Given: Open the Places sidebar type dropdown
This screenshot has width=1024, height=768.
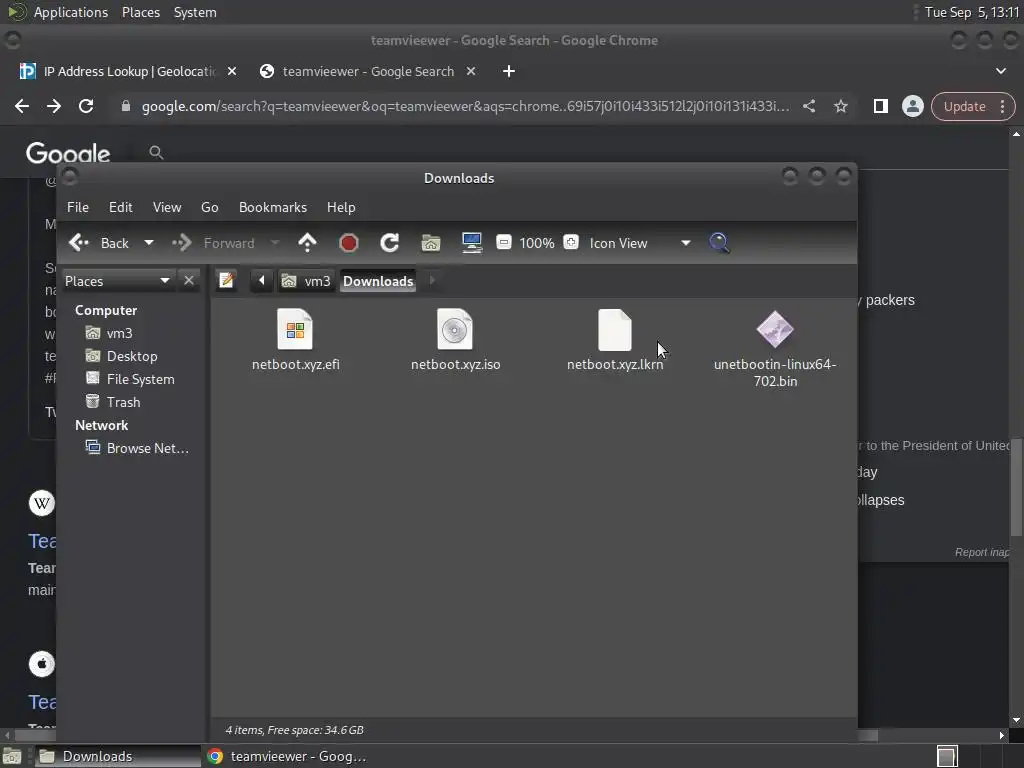Looking at the screenshot, I should point(118,281).
